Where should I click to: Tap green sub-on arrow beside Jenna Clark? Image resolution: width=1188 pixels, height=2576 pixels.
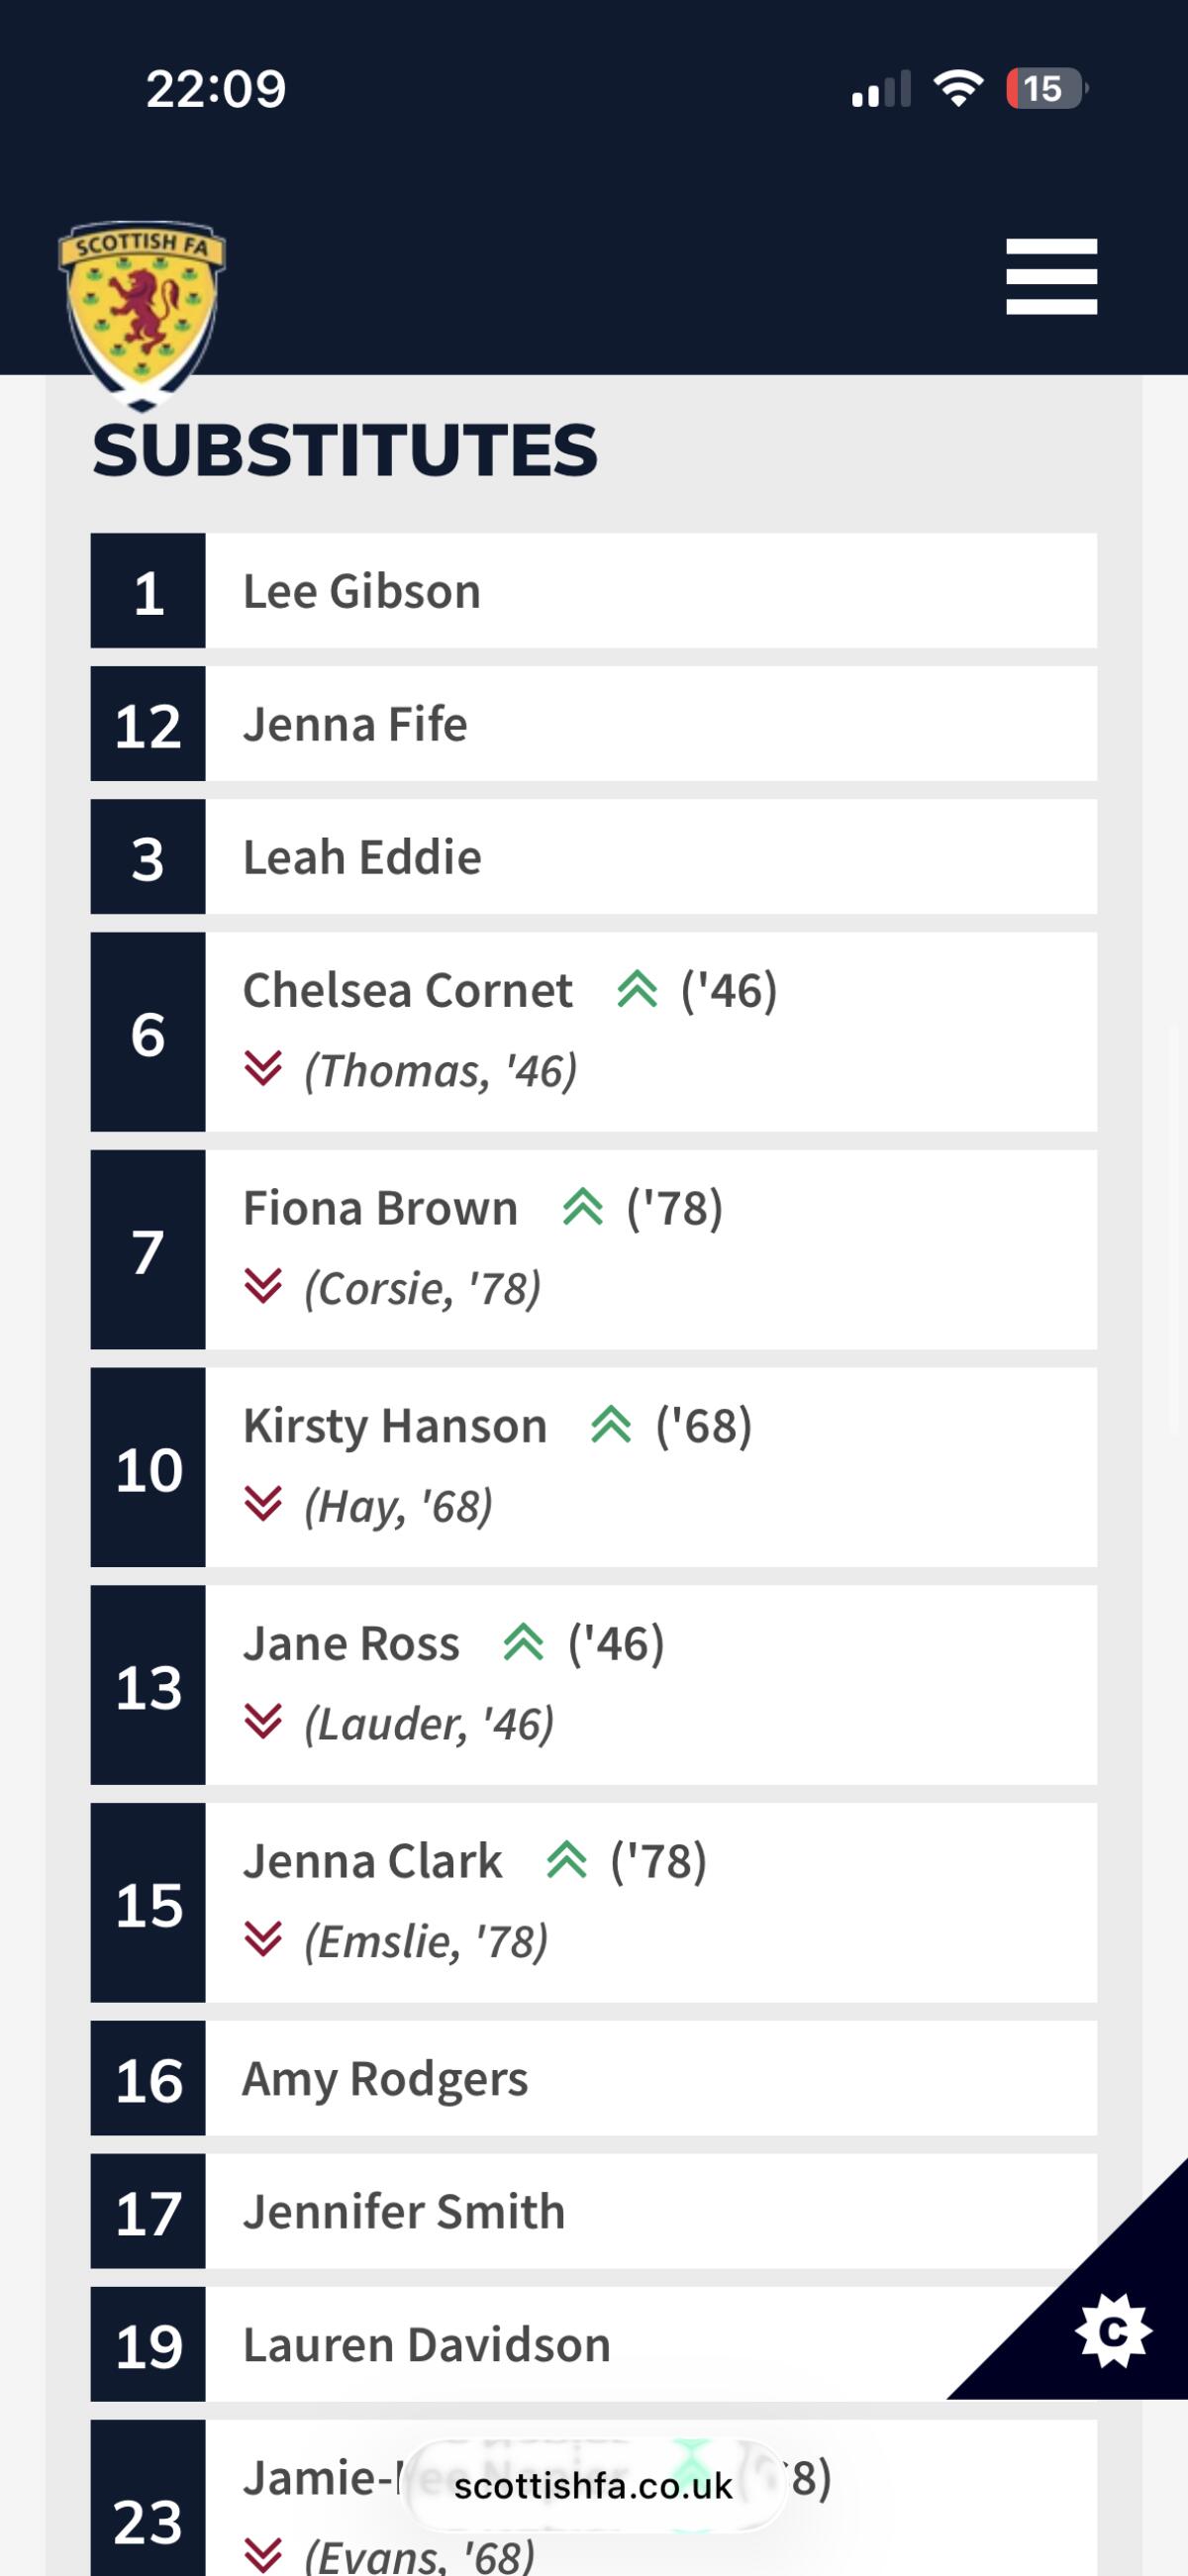pyautogui.click(x=567, y=1861)
